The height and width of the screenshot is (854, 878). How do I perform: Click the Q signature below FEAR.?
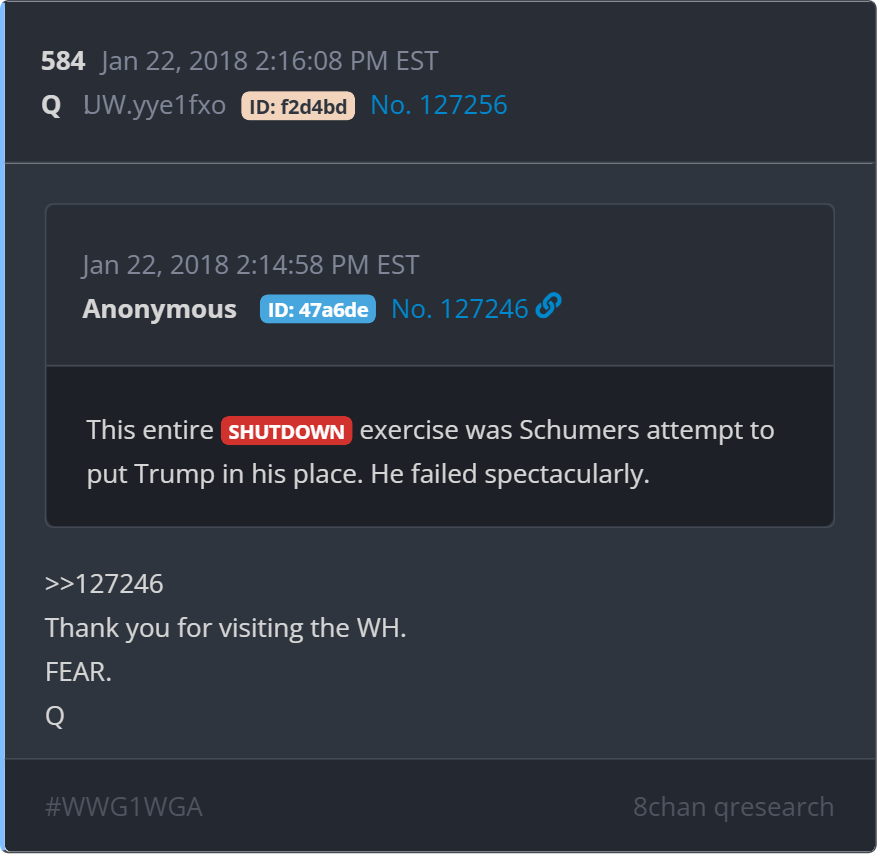click(x=55, y=716)
